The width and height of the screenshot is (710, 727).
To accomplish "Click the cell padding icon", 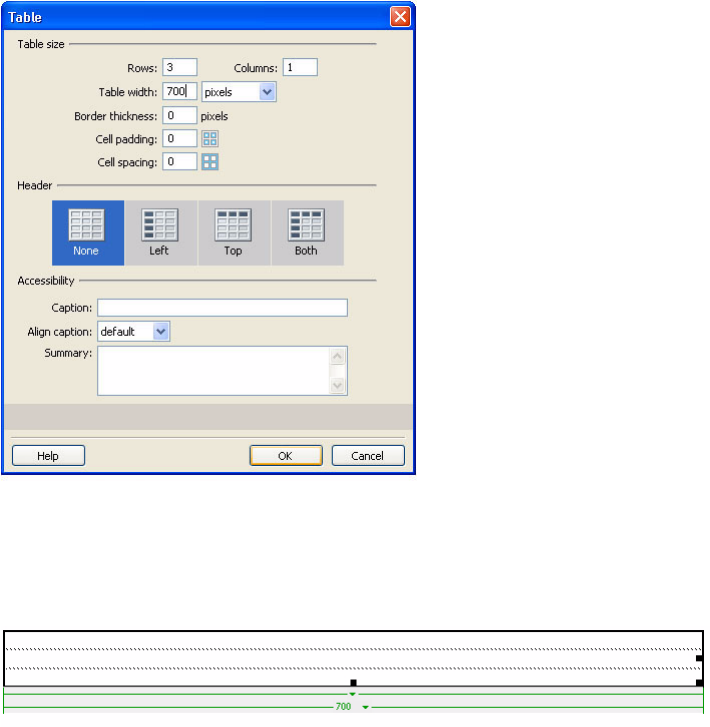I will (x=211, y=139).
